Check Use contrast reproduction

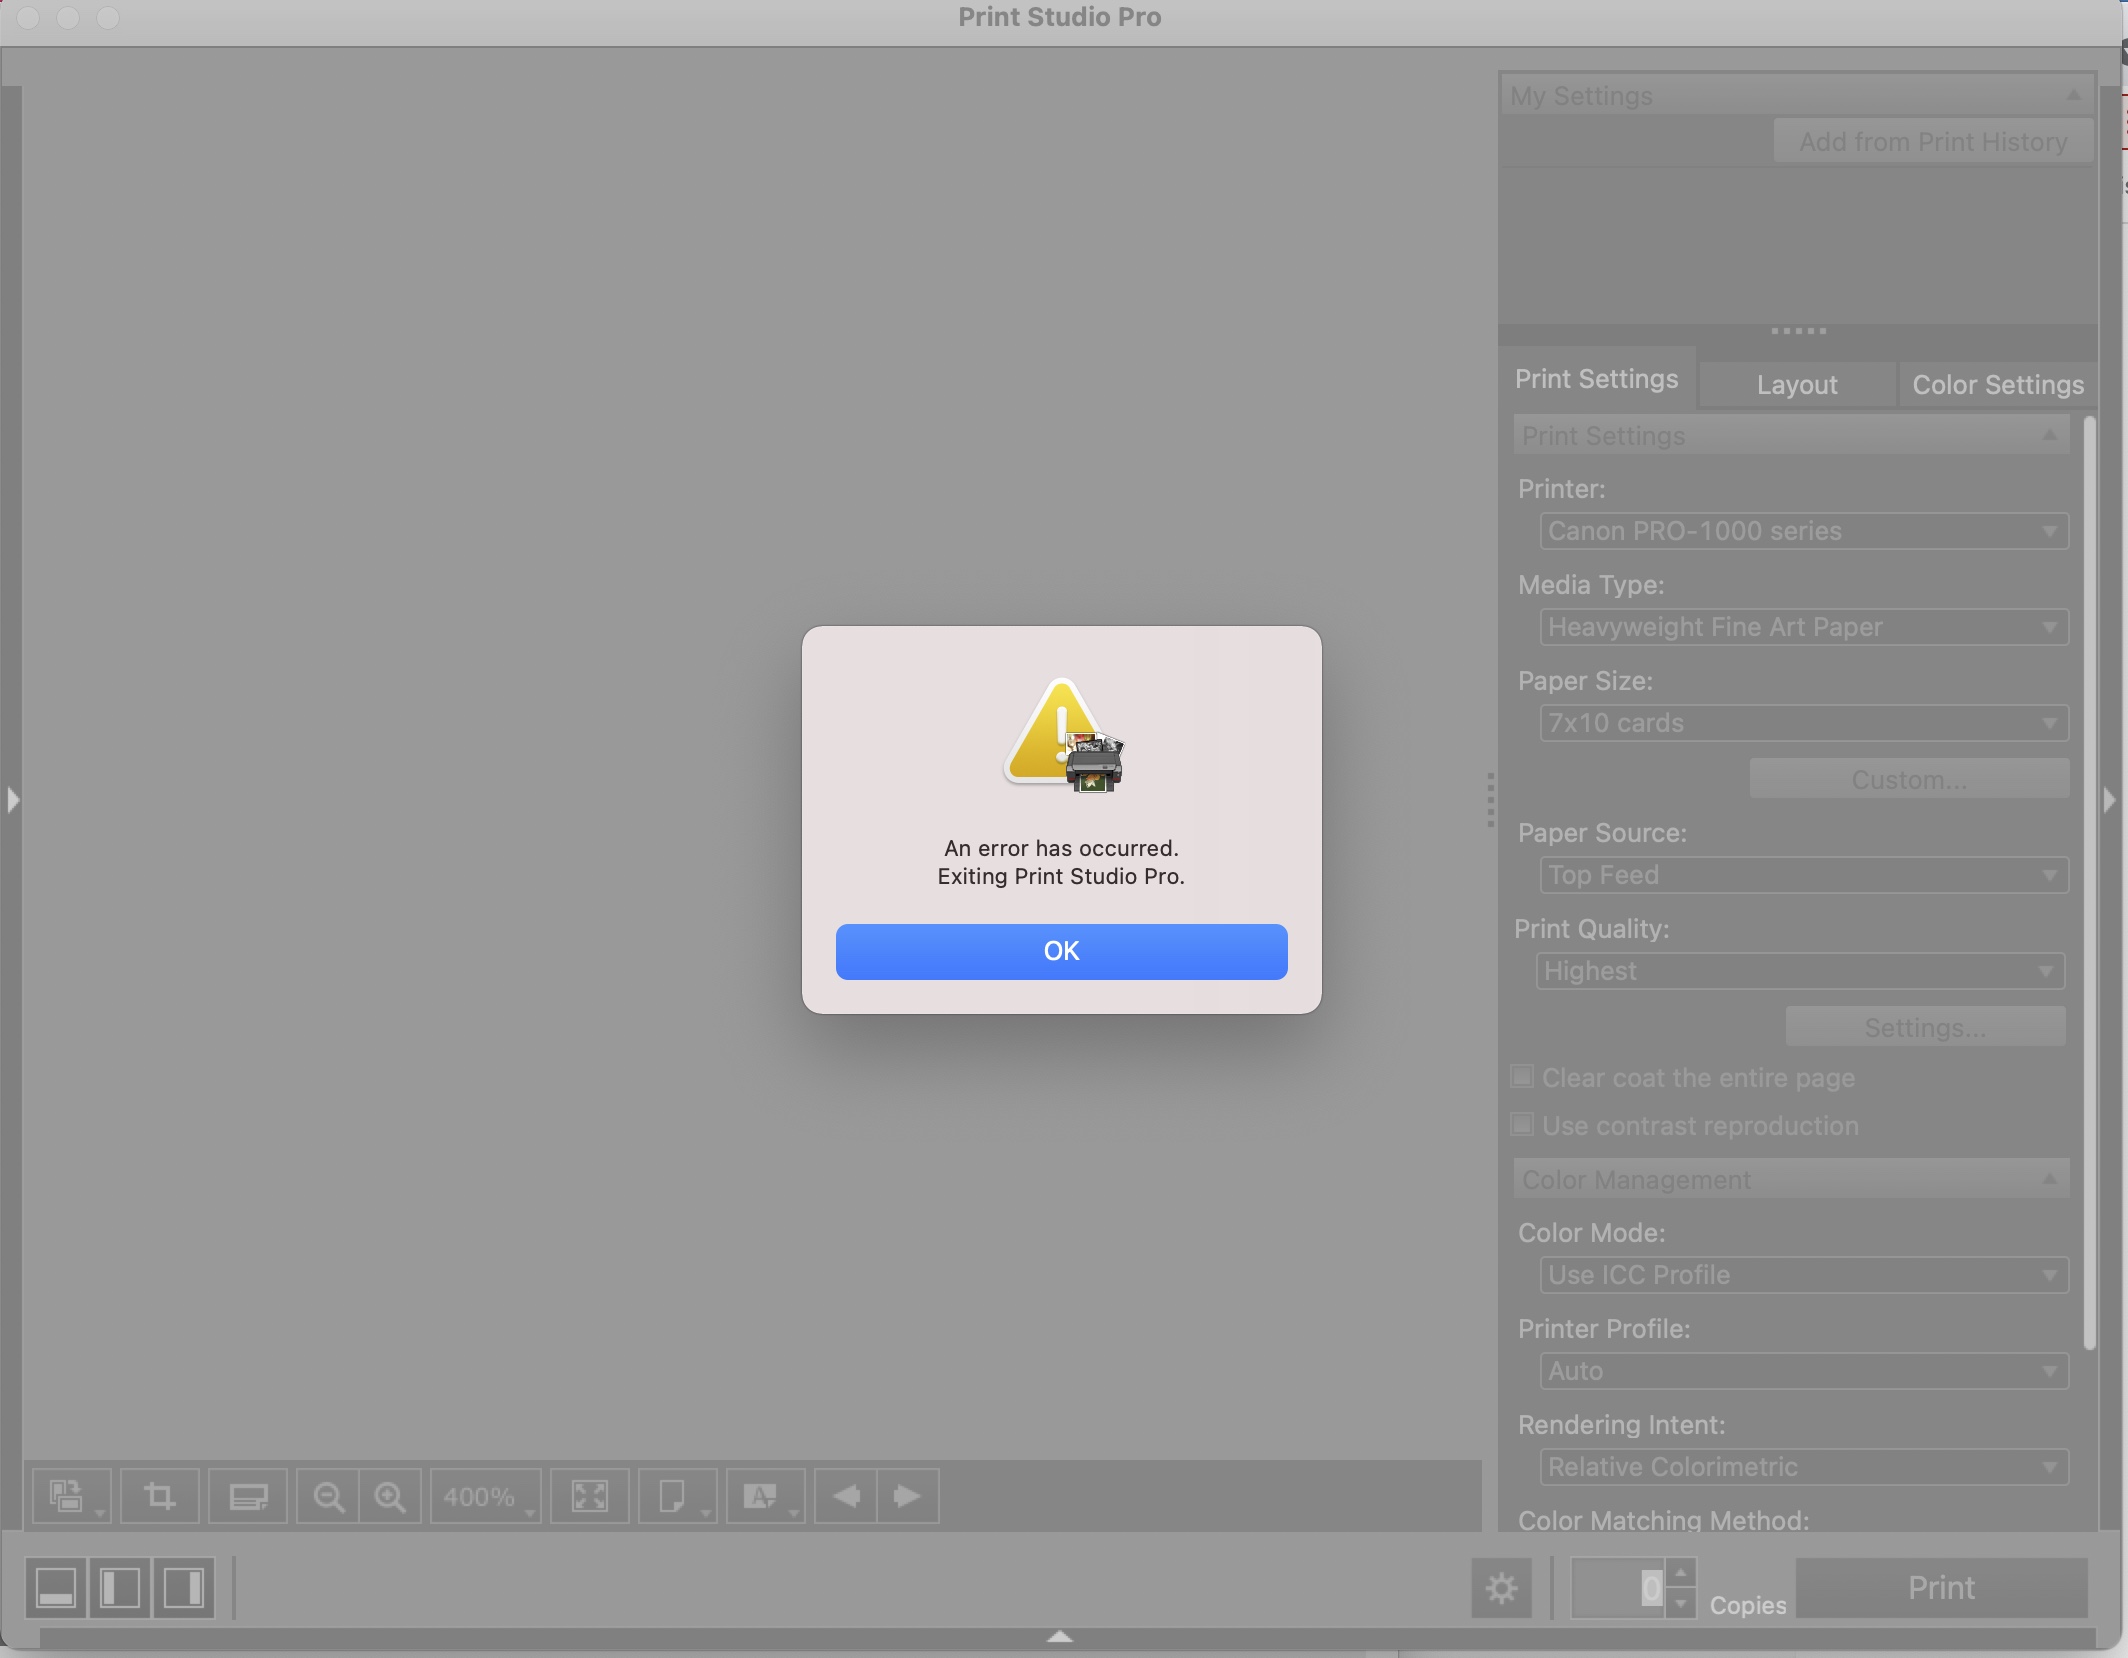pos(1522,1125)
